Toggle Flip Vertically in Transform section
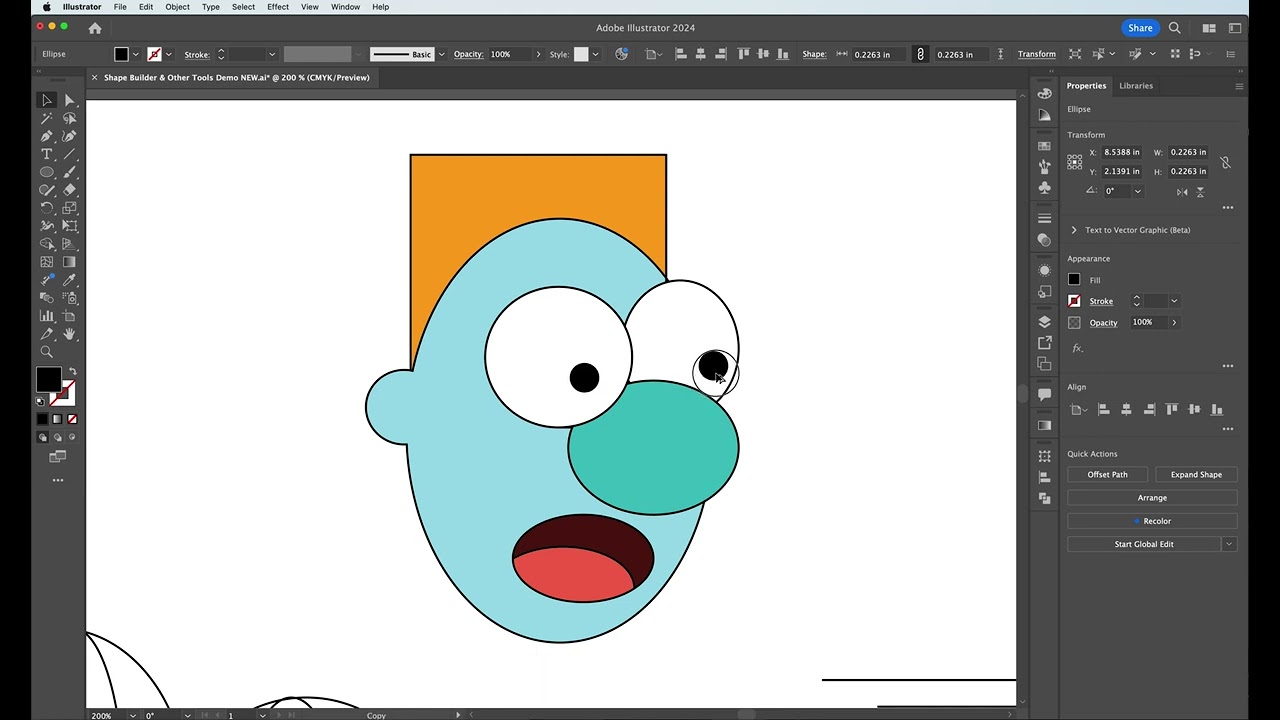 [1200, 191]
